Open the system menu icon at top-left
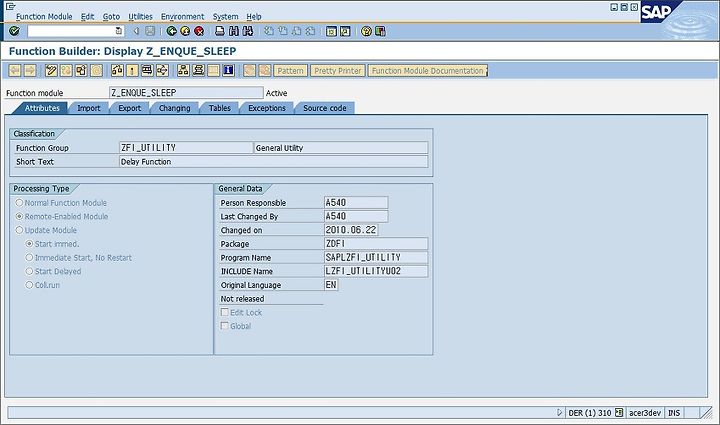This screenshot has width=720, height=425. [x=10, y=6]
